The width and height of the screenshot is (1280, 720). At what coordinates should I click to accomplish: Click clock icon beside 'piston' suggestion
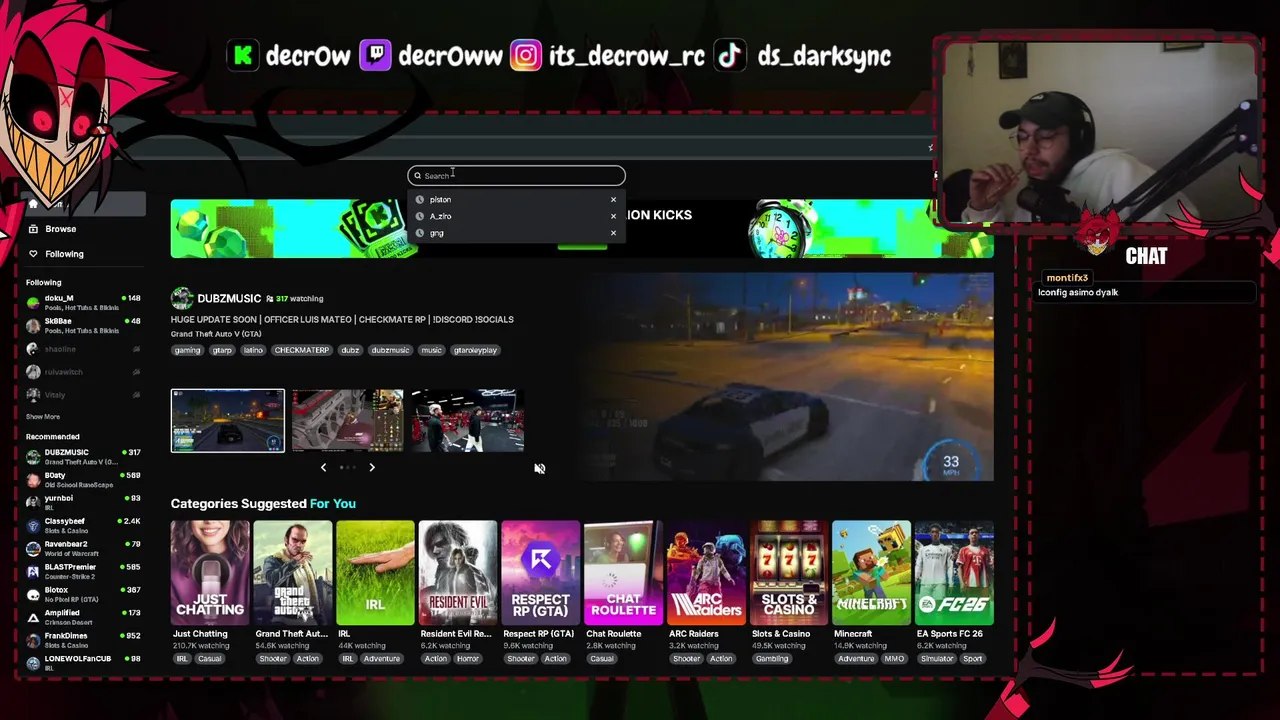tap(420, 200)
